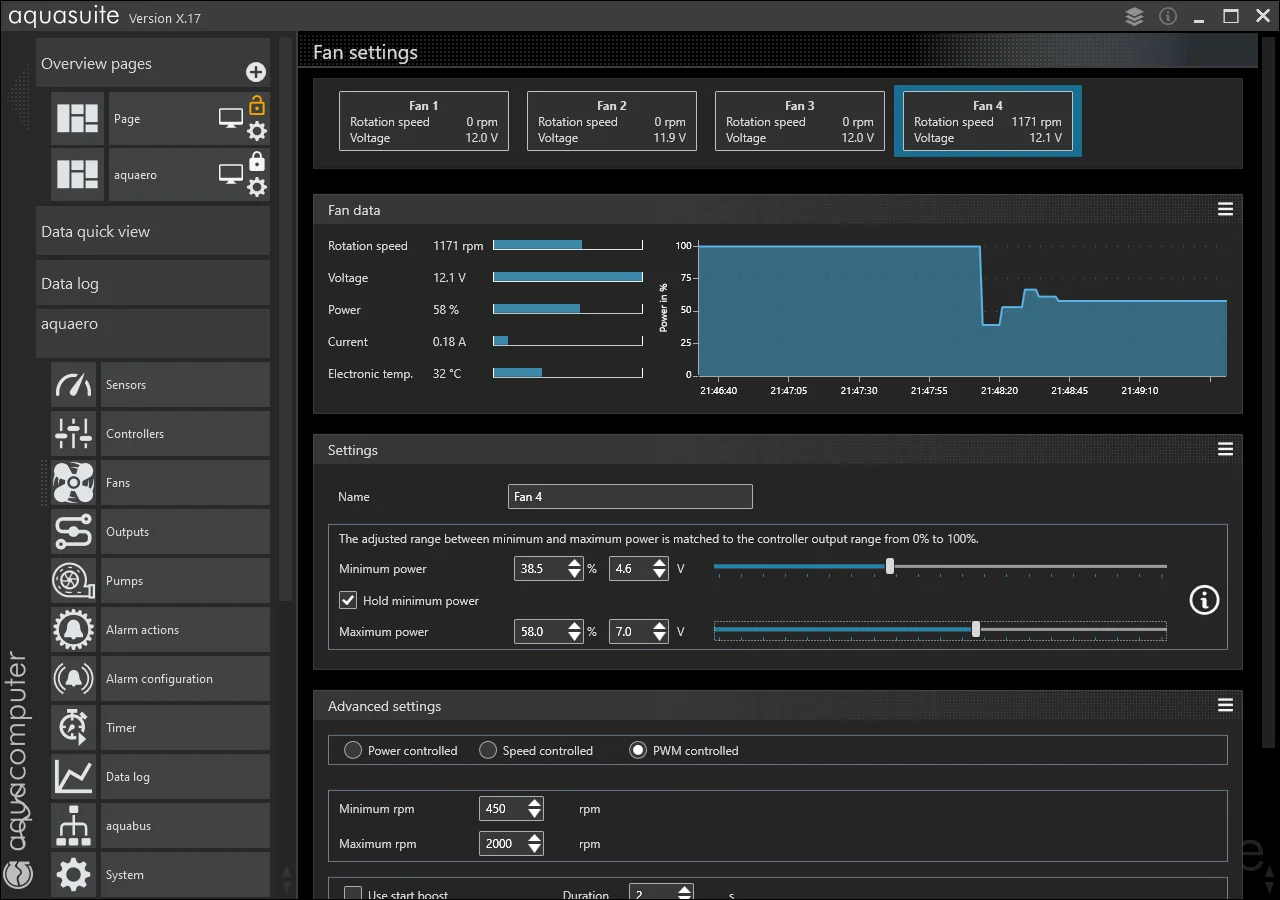This screenshot has height=900, width=1280.
Task: Open the aquabus network icon
Action: [x=74, y=826]
